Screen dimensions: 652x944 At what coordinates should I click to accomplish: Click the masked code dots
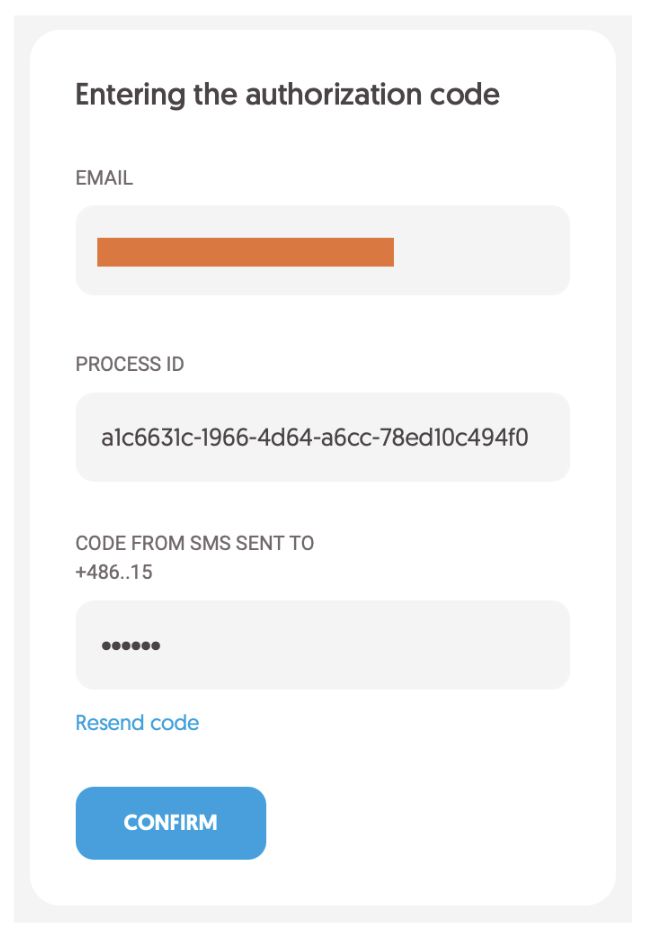[131, 646]
